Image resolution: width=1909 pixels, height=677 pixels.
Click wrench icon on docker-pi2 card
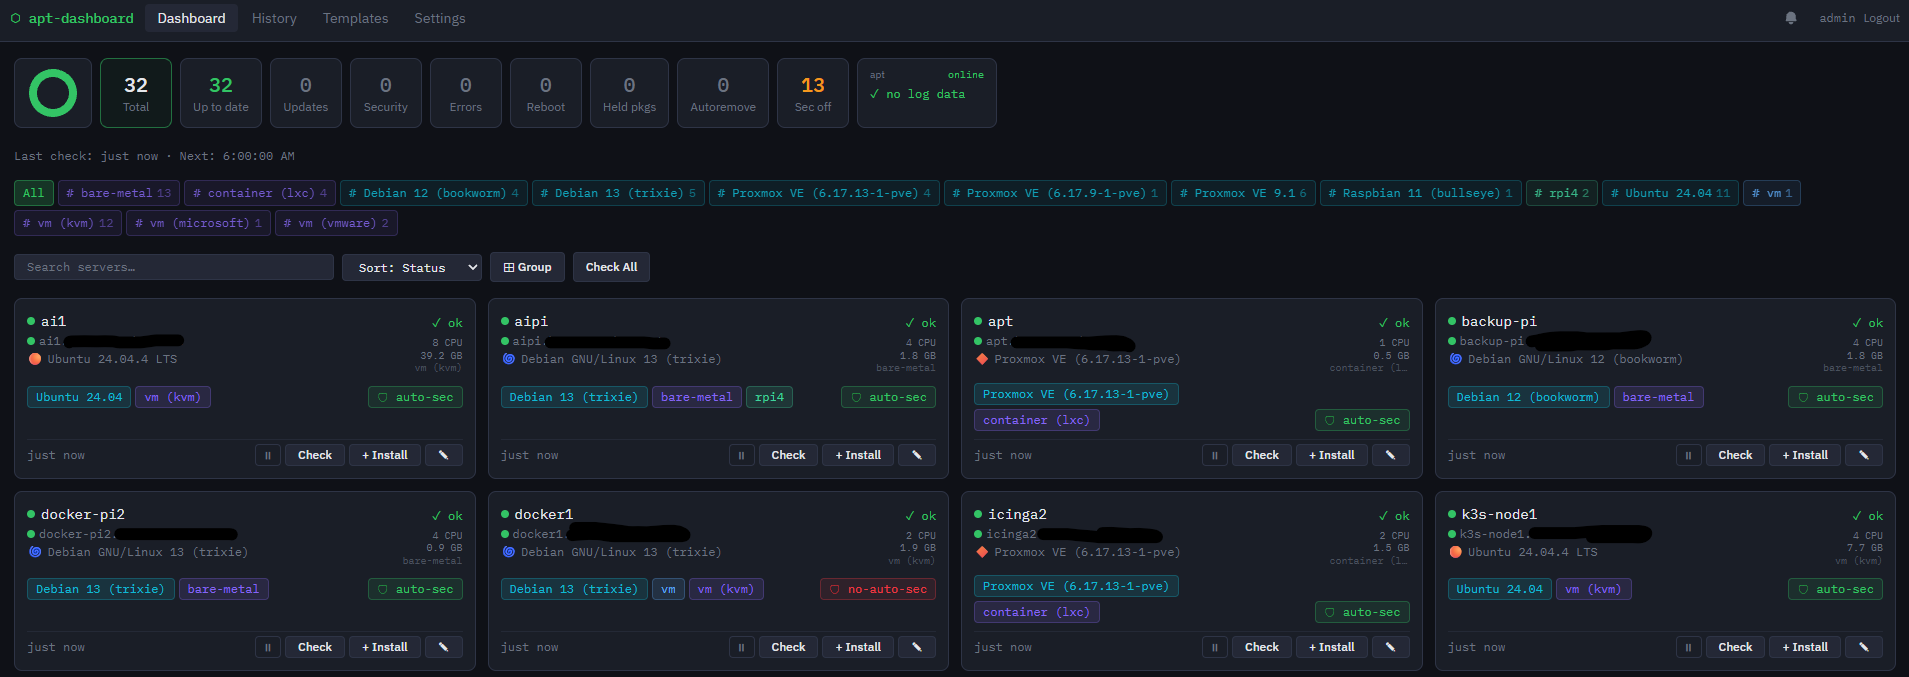[443, 647]
